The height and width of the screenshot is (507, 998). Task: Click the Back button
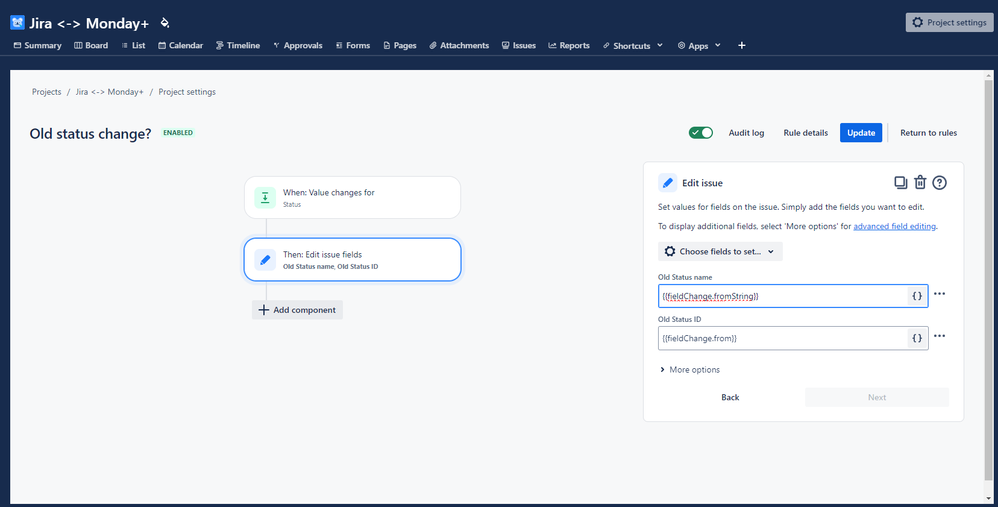coord(730,397)
